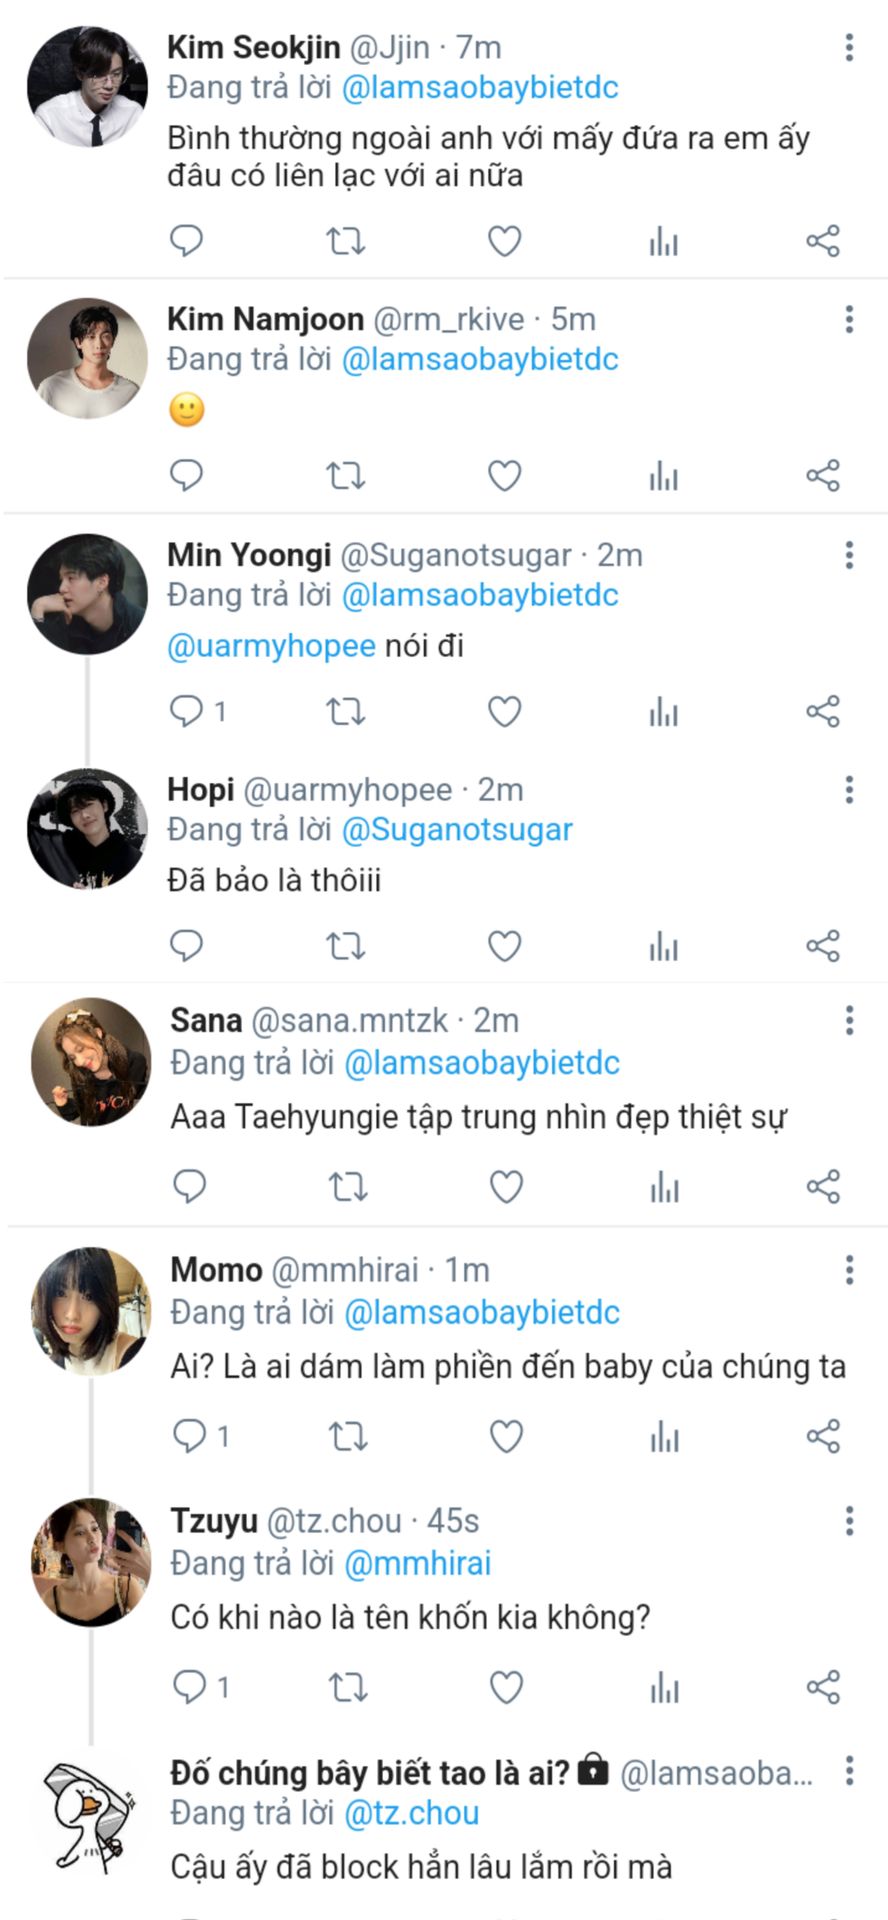This screenshot has height=1920, width=888.
Task: Open the @tz.chou mention in the last reply
Action: click(411, 1813)
